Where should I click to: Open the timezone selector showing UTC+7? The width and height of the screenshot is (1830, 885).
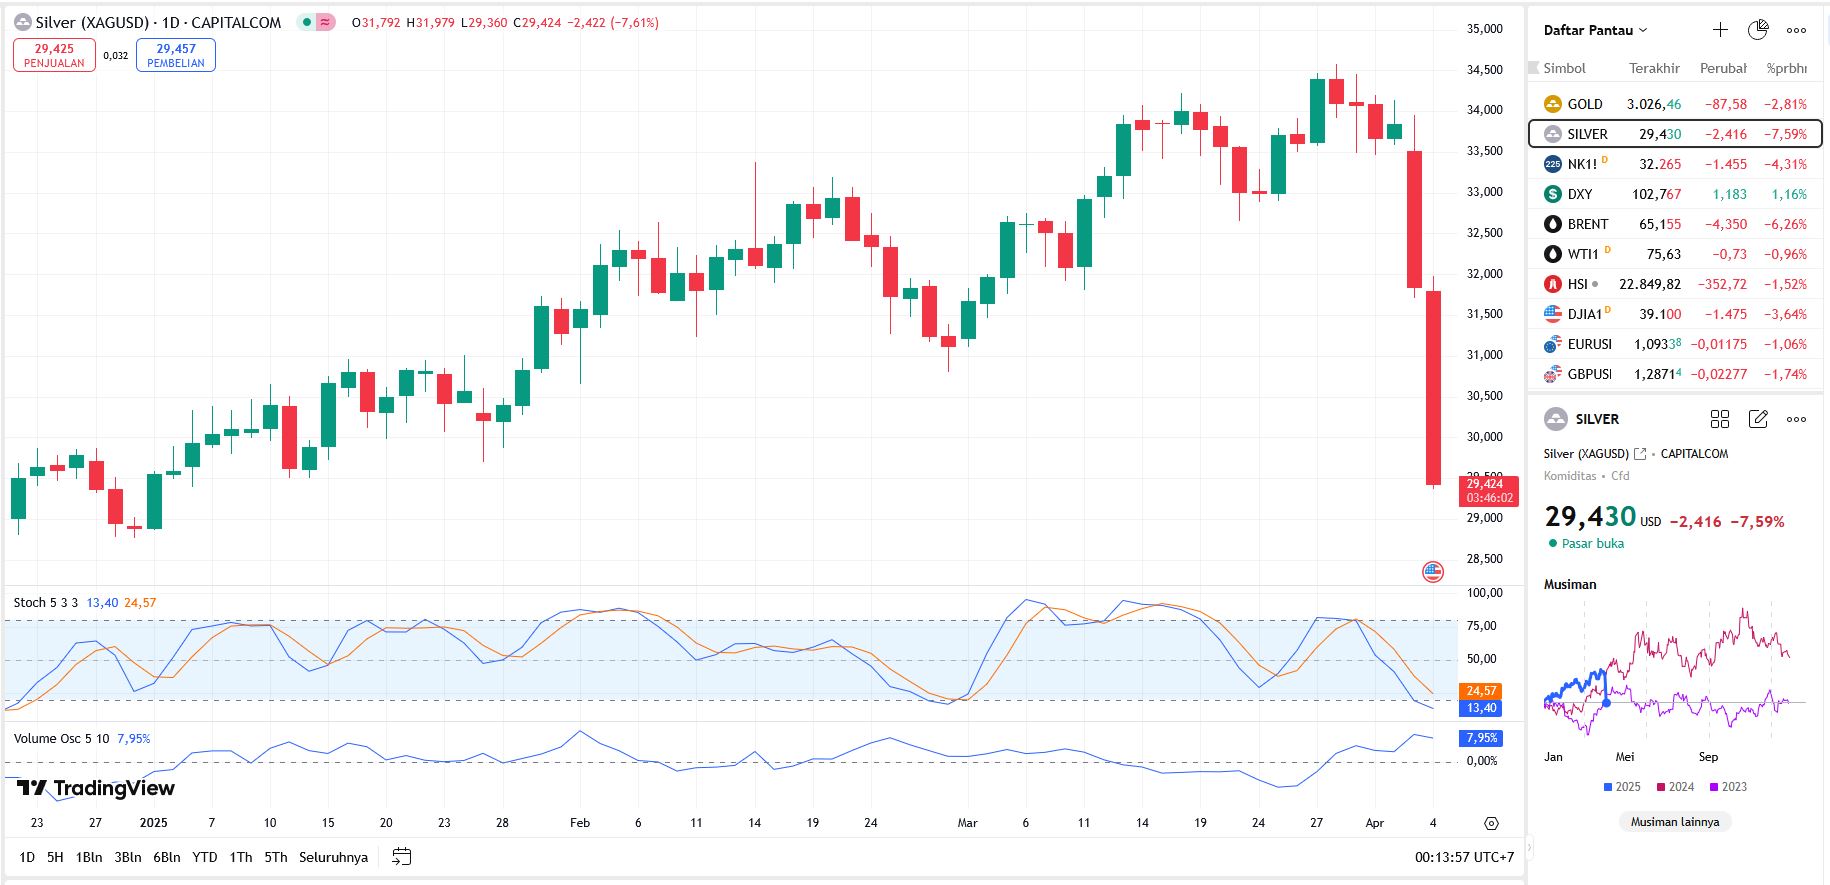[x=1464, y=857]
